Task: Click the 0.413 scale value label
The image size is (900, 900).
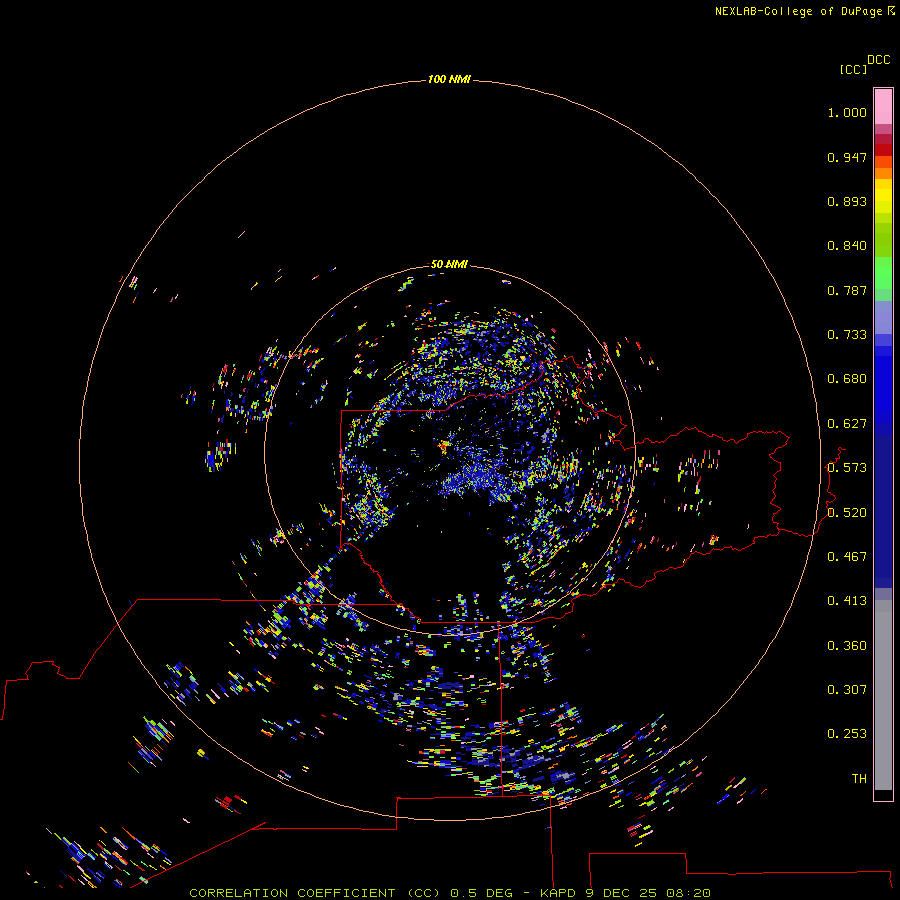Action: (x=847, y=601)
